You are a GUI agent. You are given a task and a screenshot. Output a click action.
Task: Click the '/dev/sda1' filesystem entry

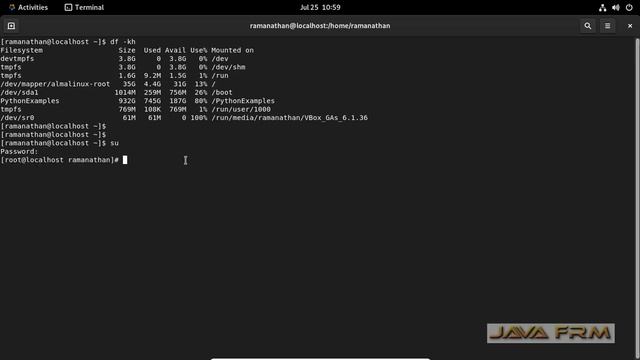pyautogui.click(x=19, y=92)
